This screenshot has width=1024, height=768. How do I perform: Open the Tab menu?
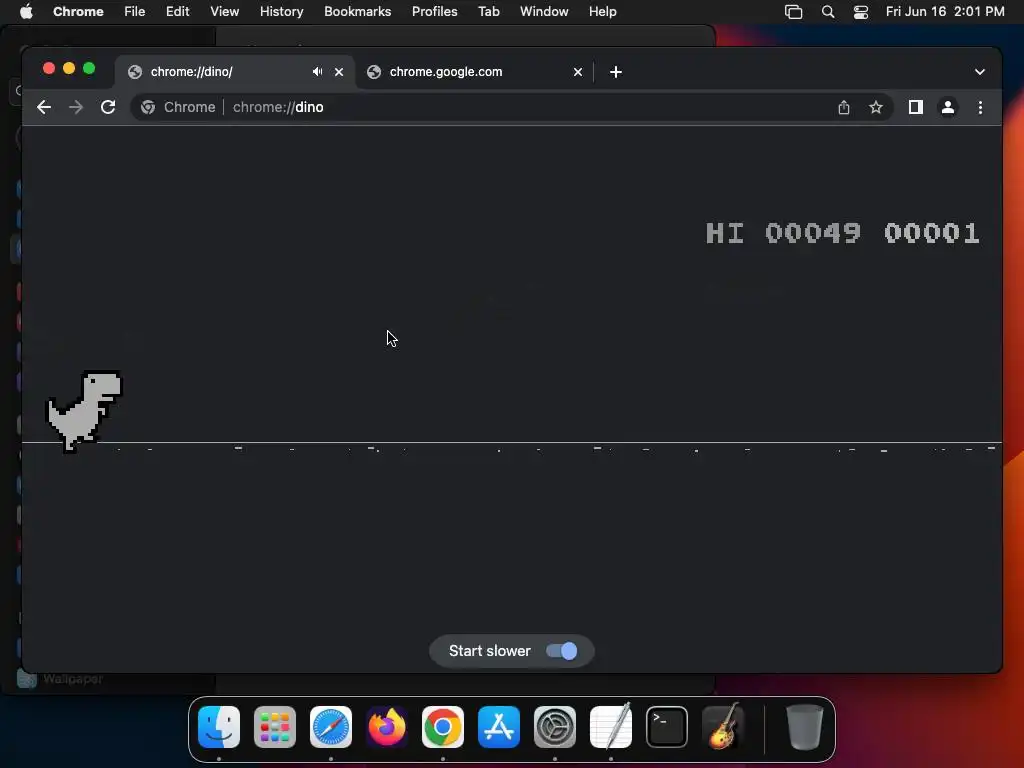coord(488,12)
